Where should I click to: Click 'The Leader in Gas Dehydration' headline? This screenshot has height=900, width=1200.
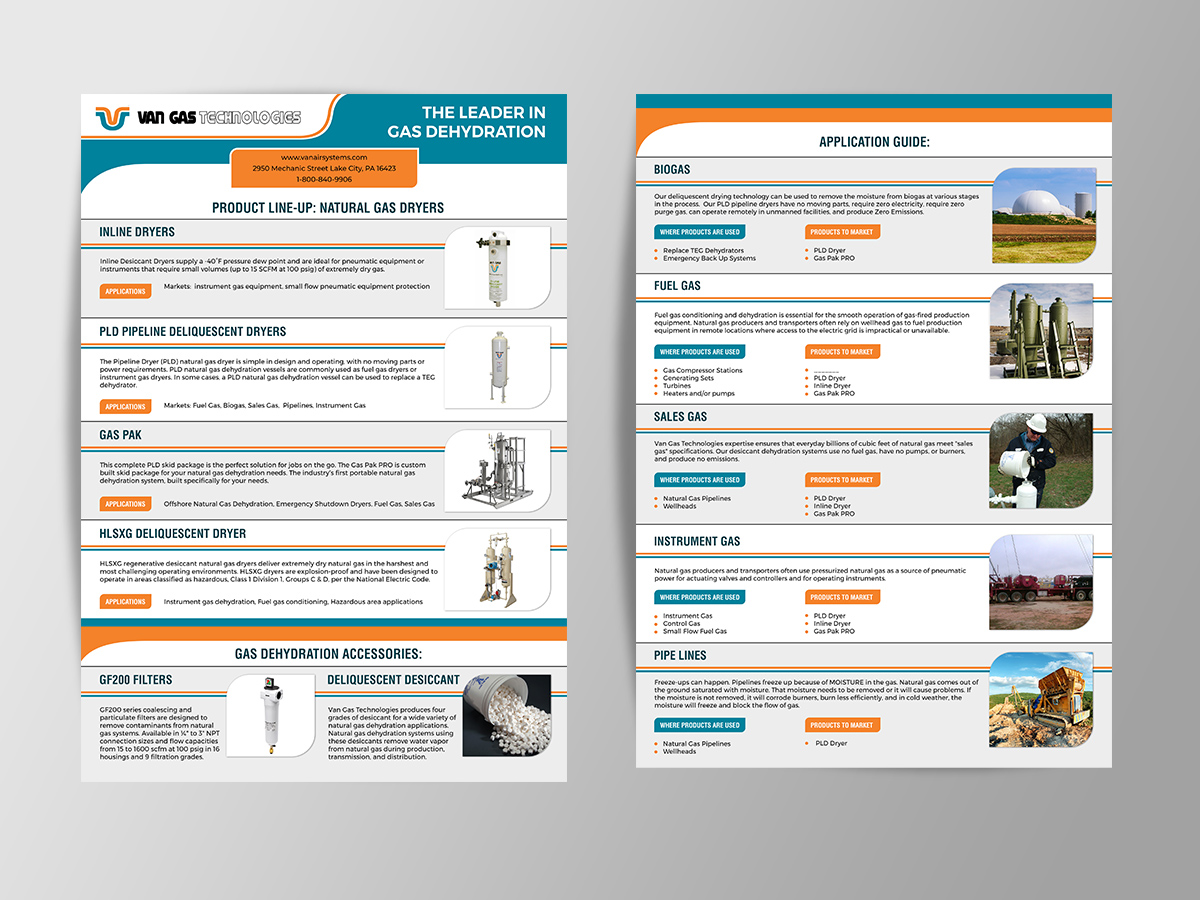[x=468, y=122]
